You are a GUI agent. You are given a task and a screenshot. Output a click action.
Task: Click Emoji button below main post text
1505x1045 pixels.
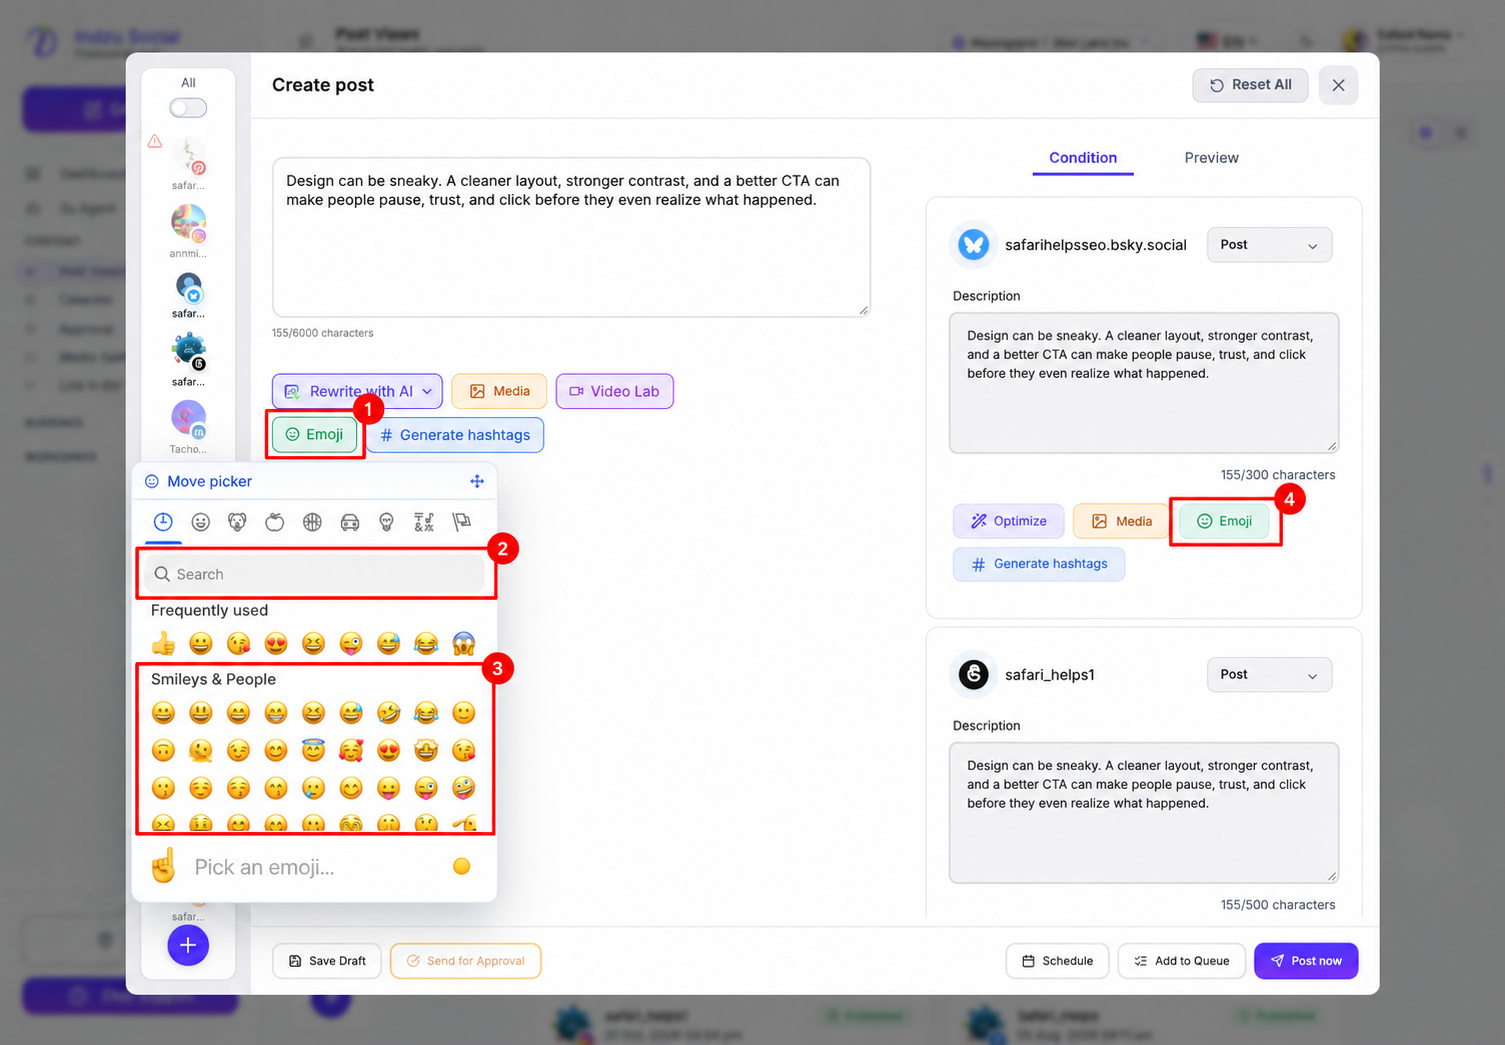coord(314,435)
